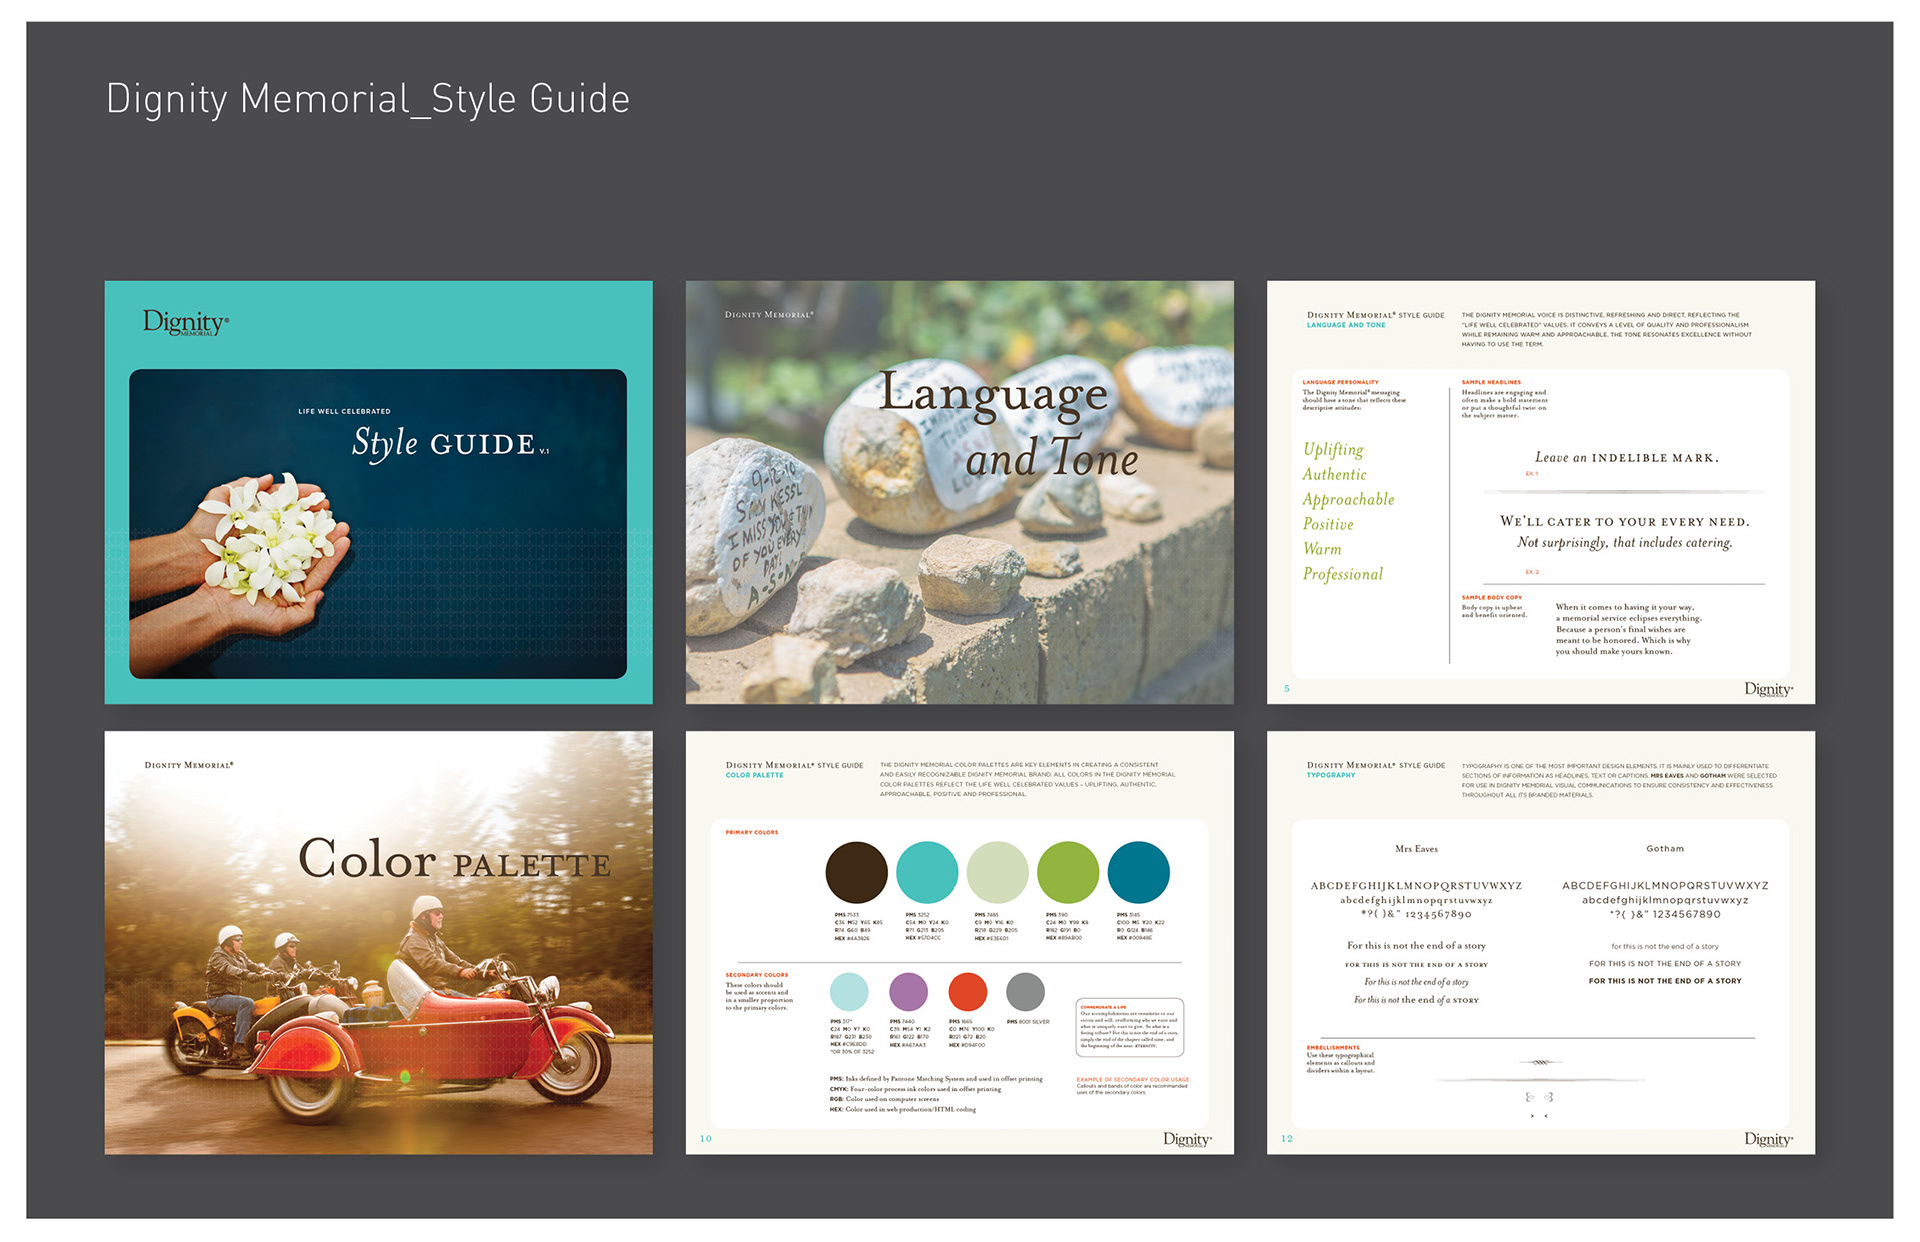Select the dark blue primary color circle
The width and height of the screenshot is (1920, 1242).
pyautogui.click(x=1138, y=872)
